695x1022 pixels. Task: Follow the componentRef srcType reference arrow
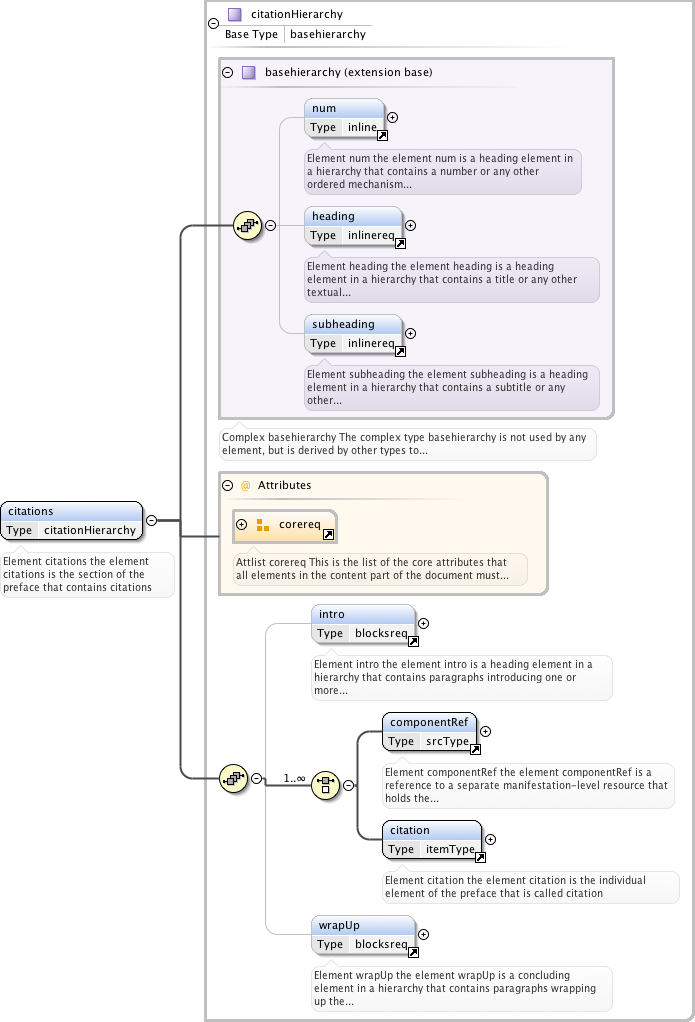click(475, 750)
